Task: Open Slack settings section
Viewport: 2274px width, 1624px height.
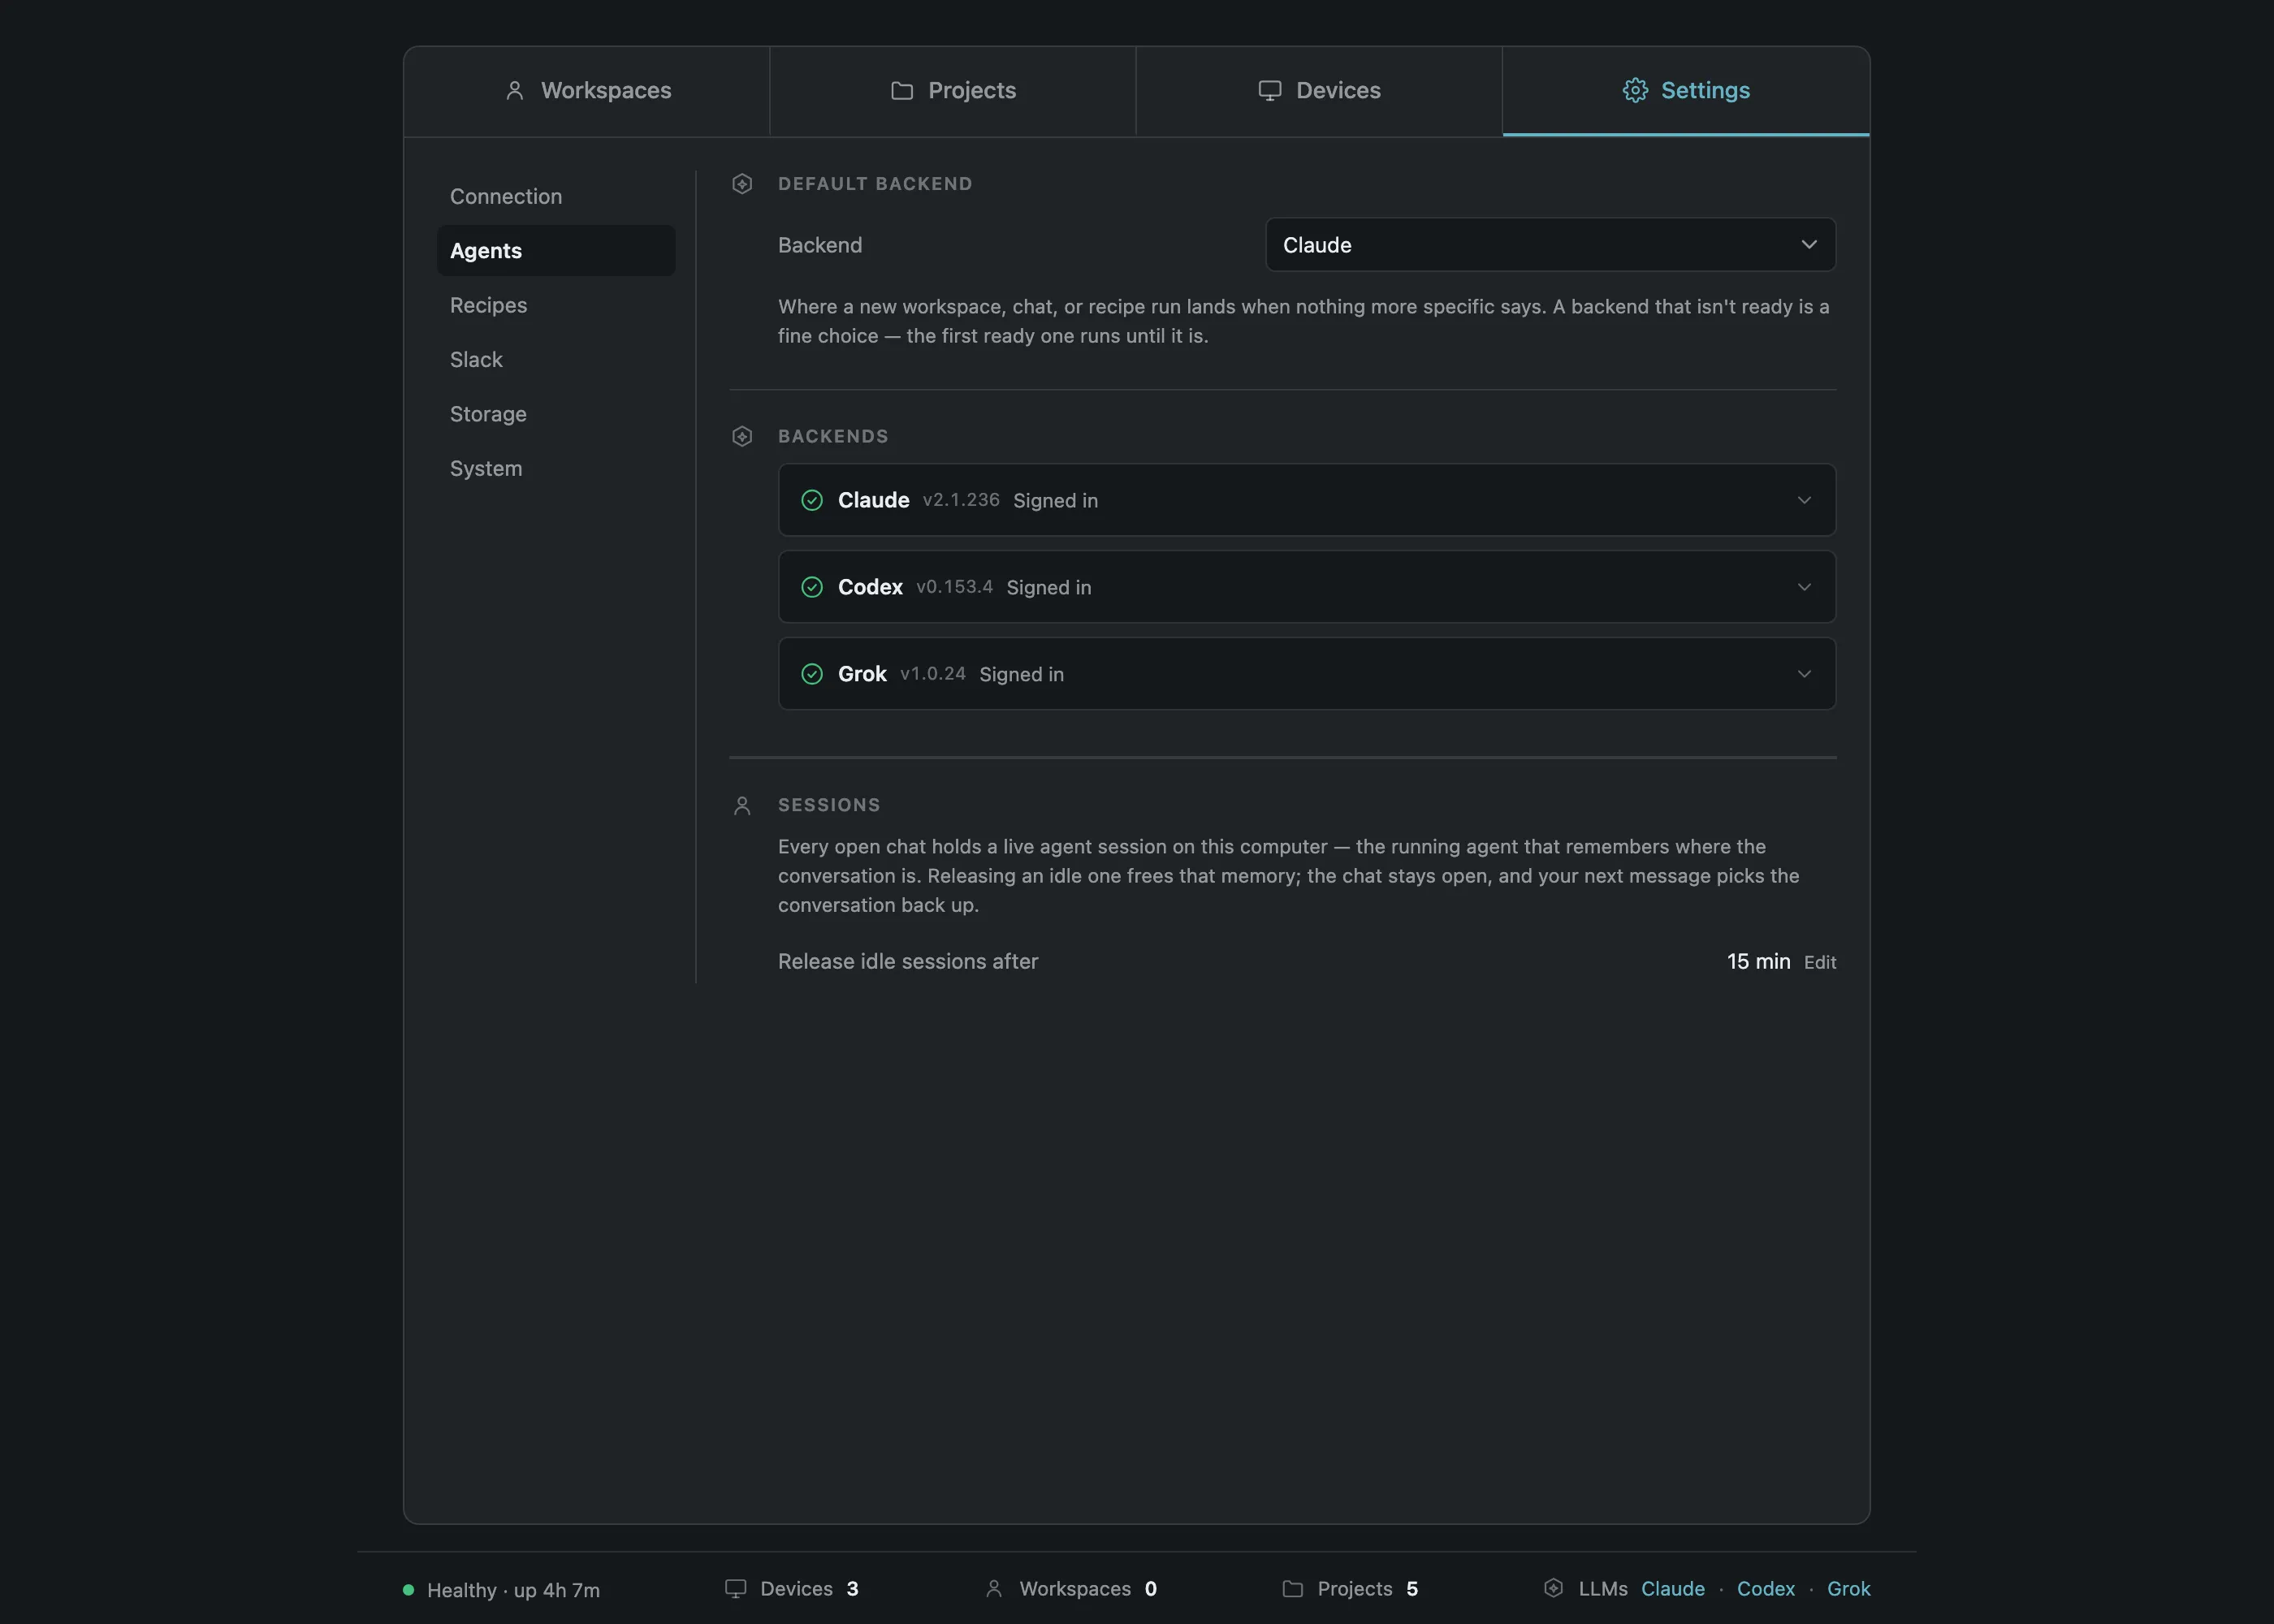Action: [556, 360]
